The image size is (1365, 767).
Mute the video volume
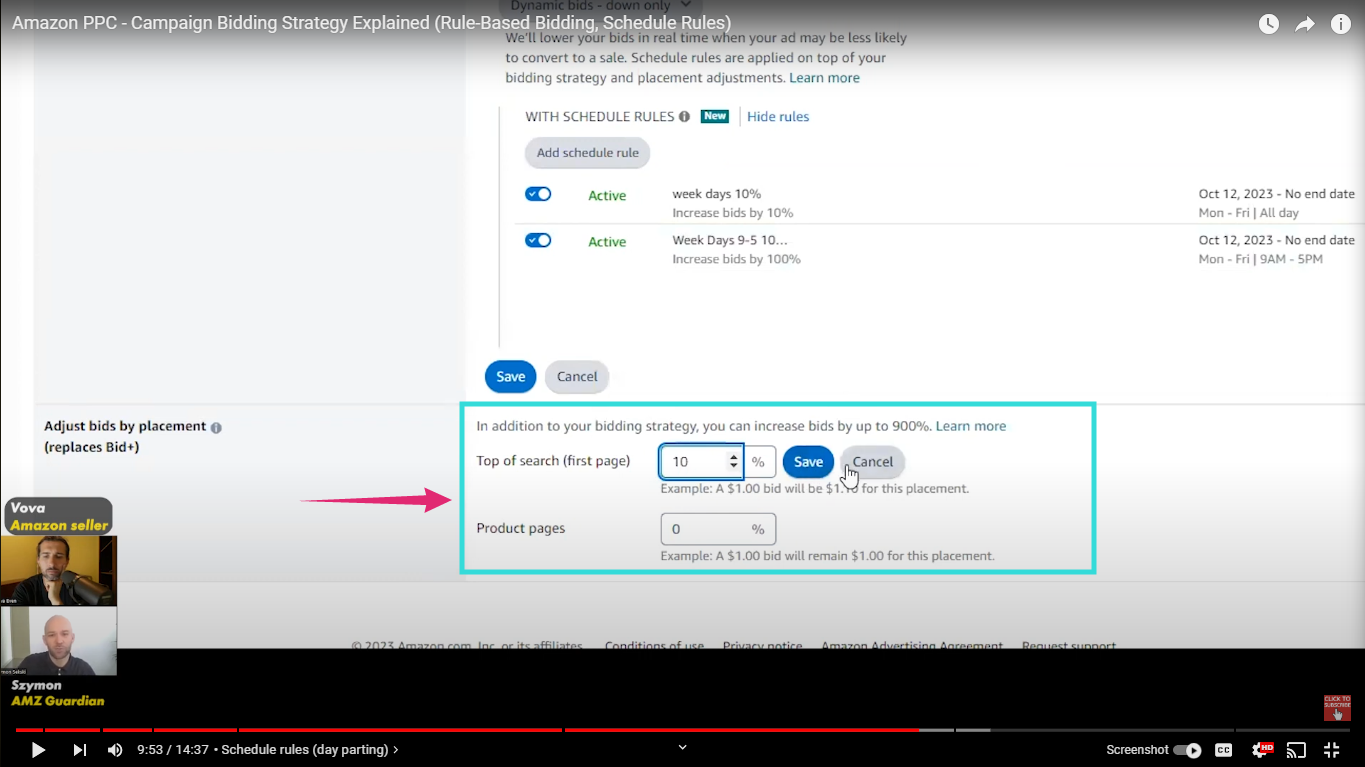(x=115, y=749)
